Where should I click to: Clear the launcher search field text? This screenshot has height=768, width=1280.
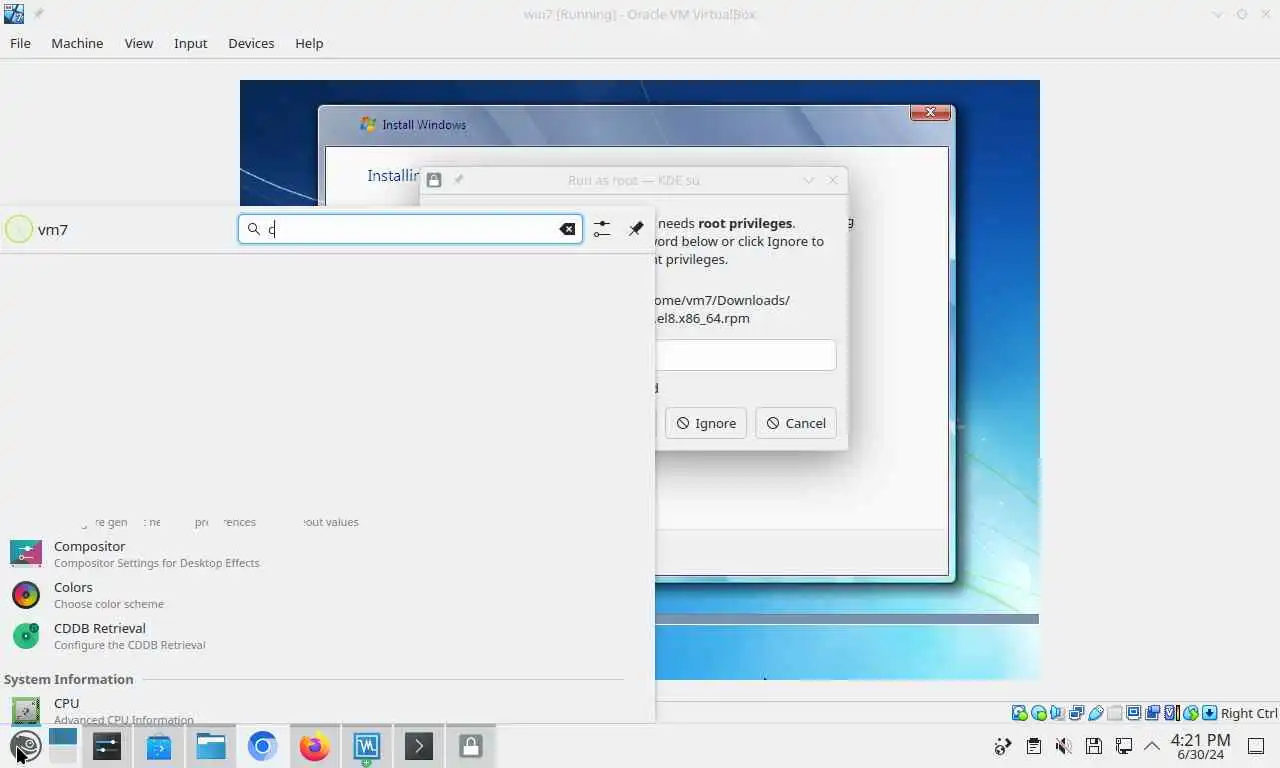[x=567, y=229]
